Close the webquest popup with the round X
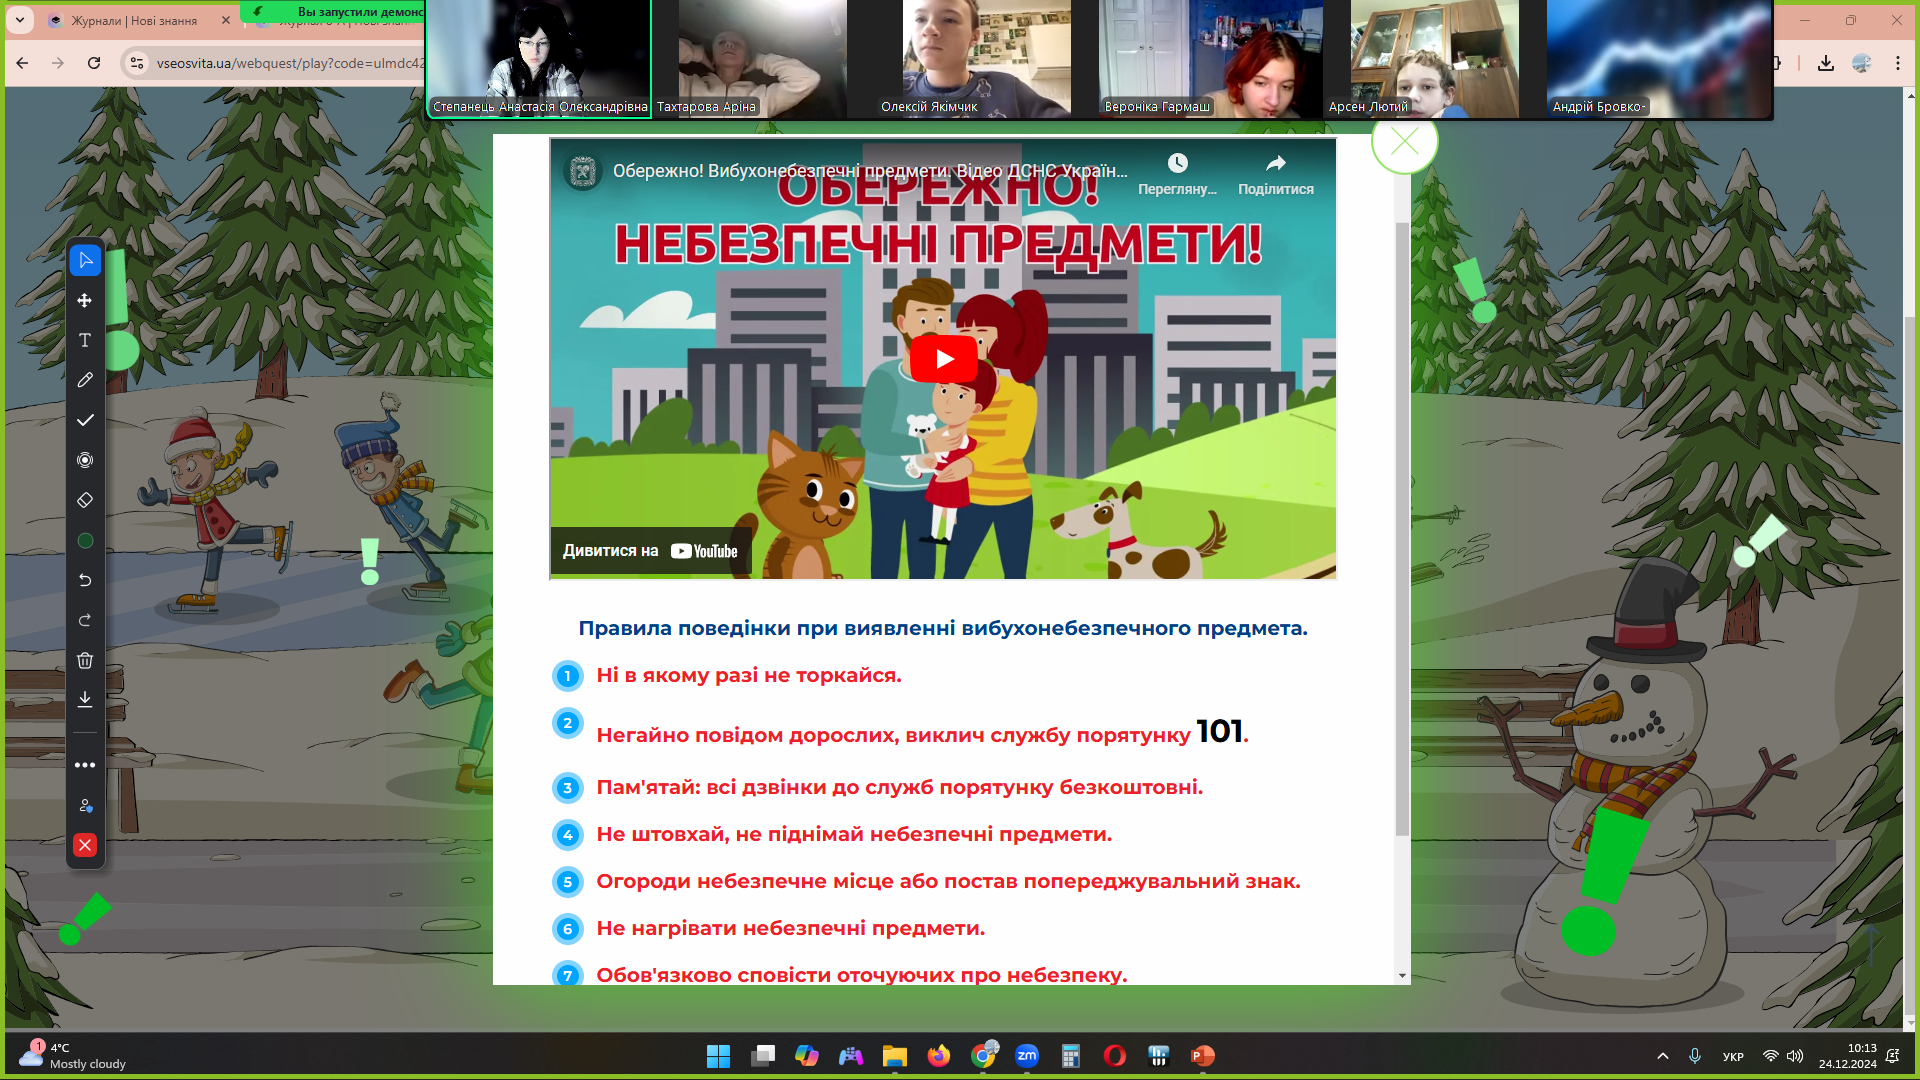The width and height of the screenshot is (1920, 1080). point(1404,141)
